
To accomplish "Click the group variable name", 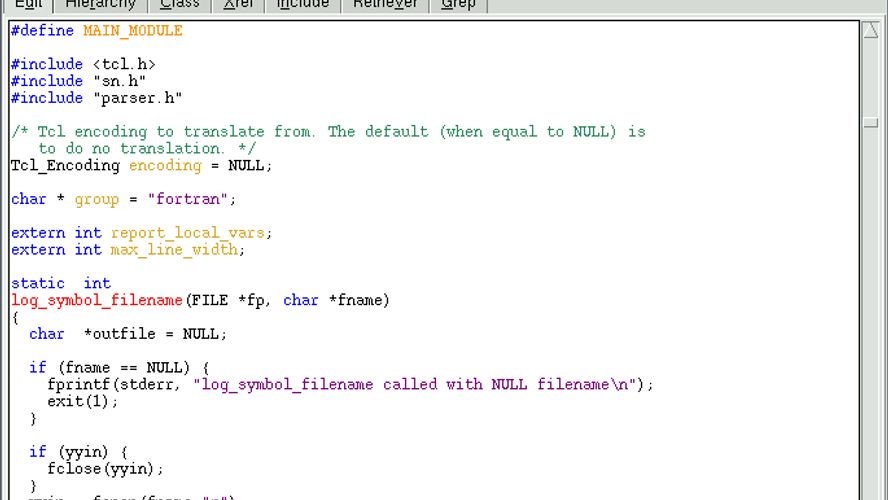I will [97, 199].
